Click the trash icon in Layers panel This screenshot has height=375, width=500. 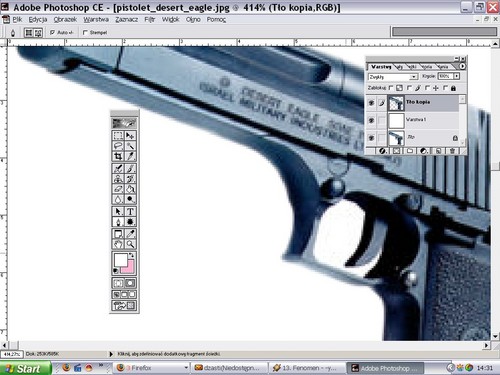[x=452, y=151]
